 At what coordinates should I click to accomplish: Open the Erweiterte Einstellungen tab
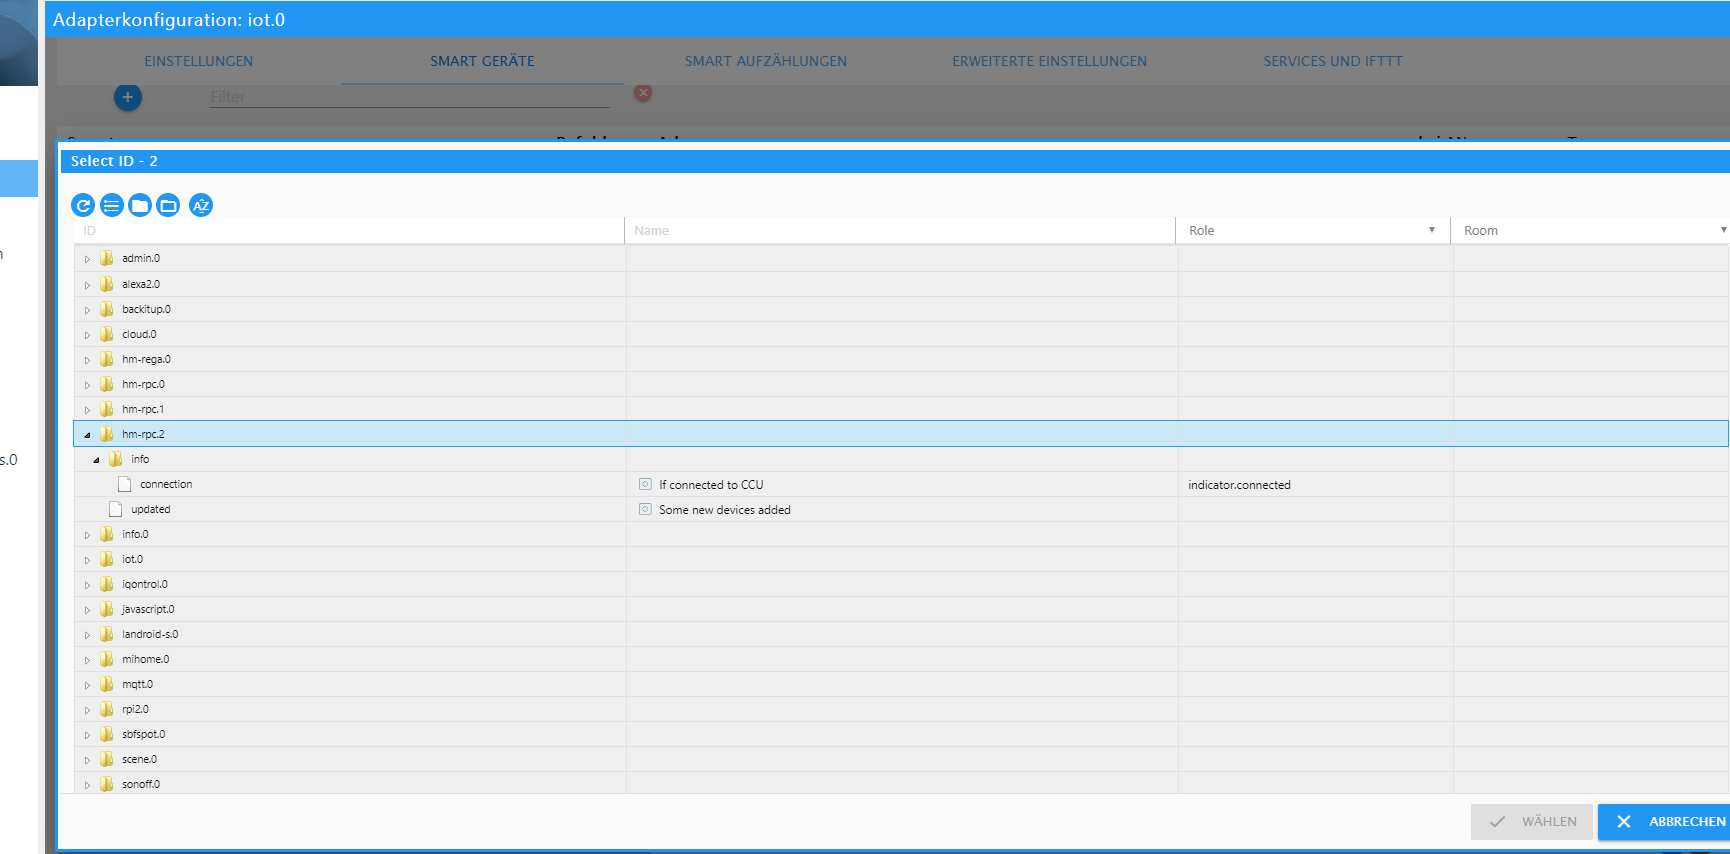click(1049, 61)
